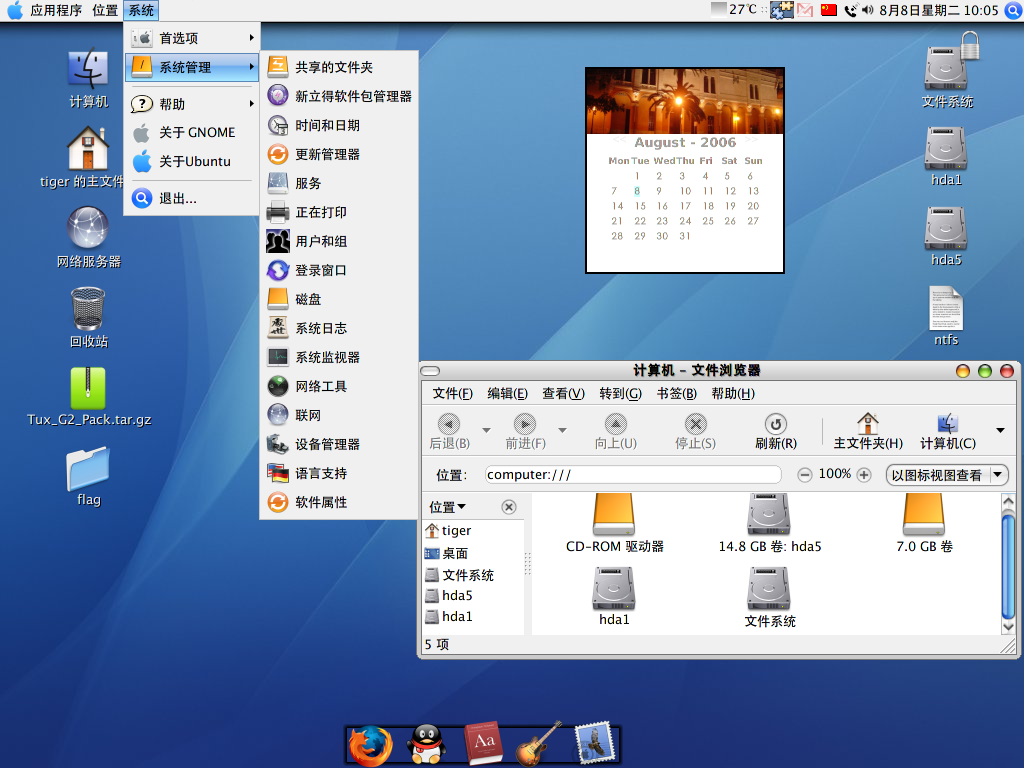Open the 应用程序 menu

coord(56,10)
